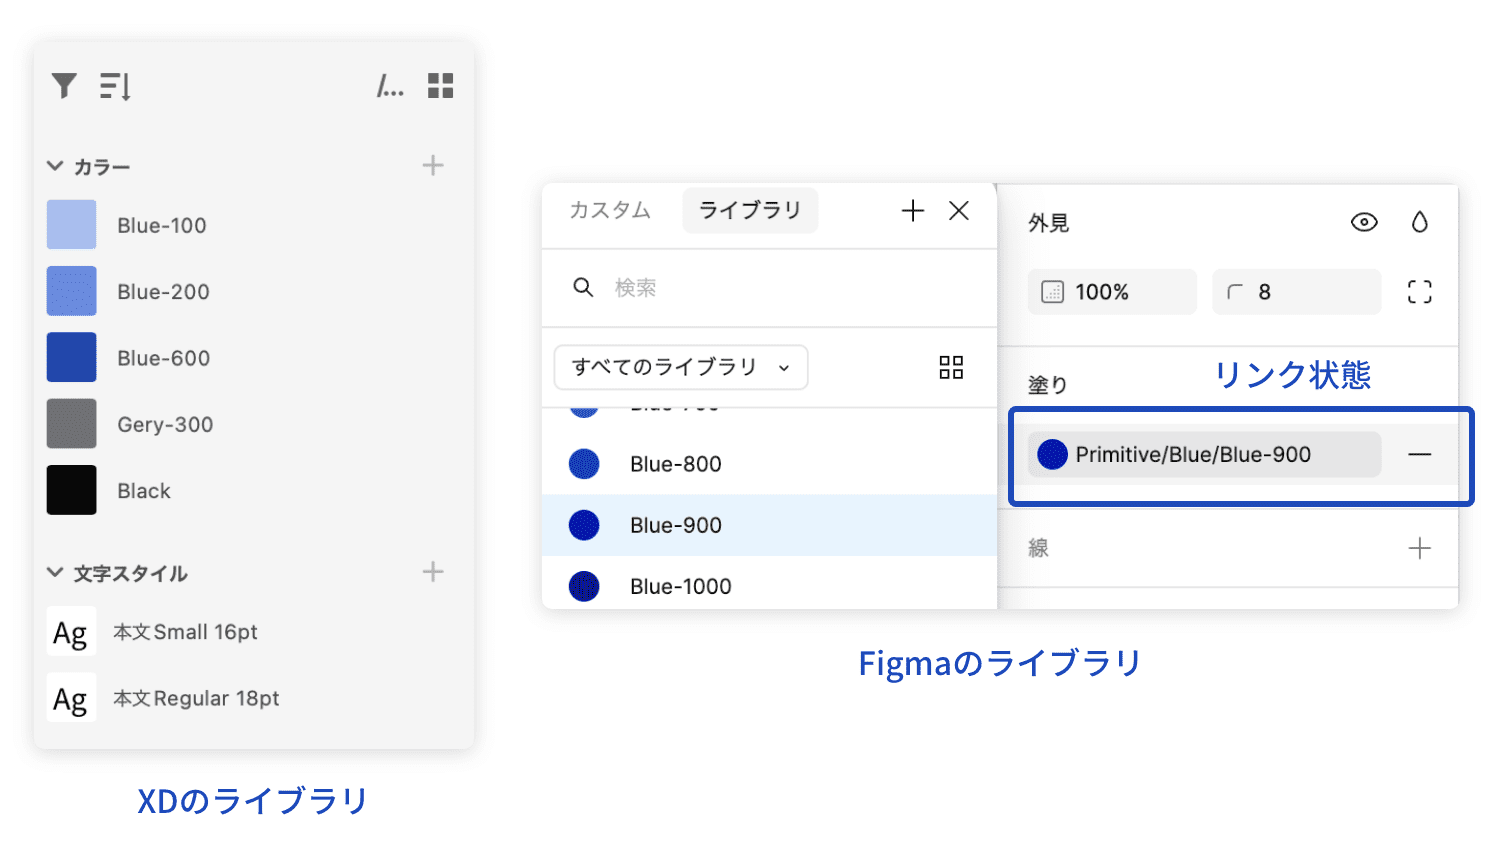Open the blend mode droplet icon
The image size is (1498, 868).
[x=1419, y=222]
